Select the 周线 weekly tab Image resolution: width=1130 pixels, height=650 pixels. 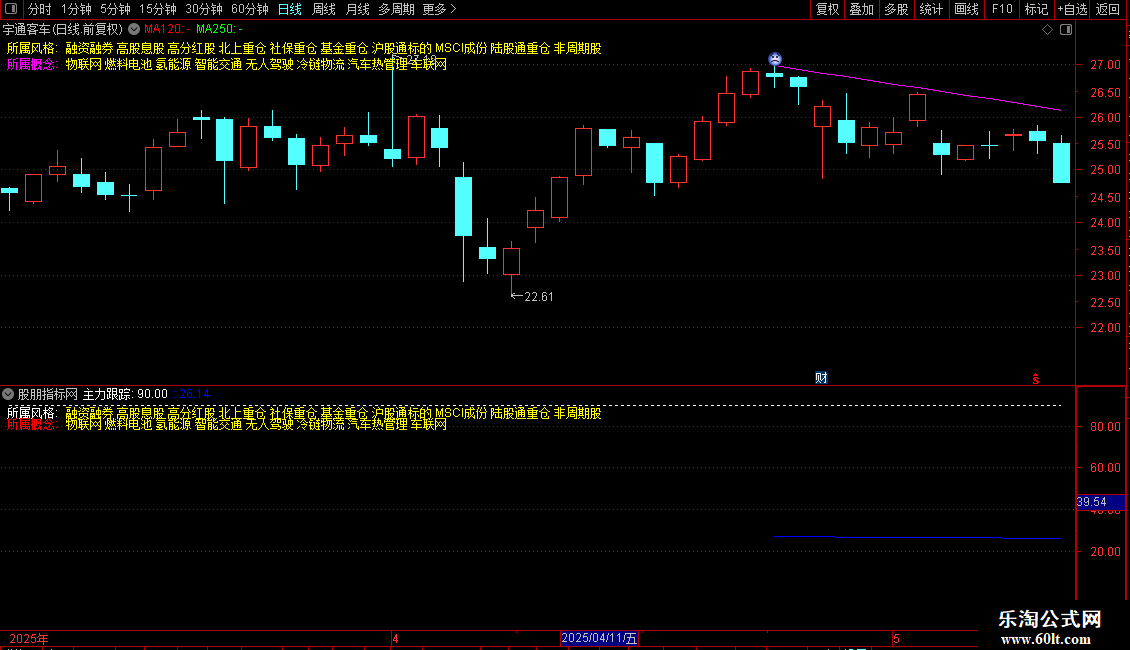[x=324, y=9]
